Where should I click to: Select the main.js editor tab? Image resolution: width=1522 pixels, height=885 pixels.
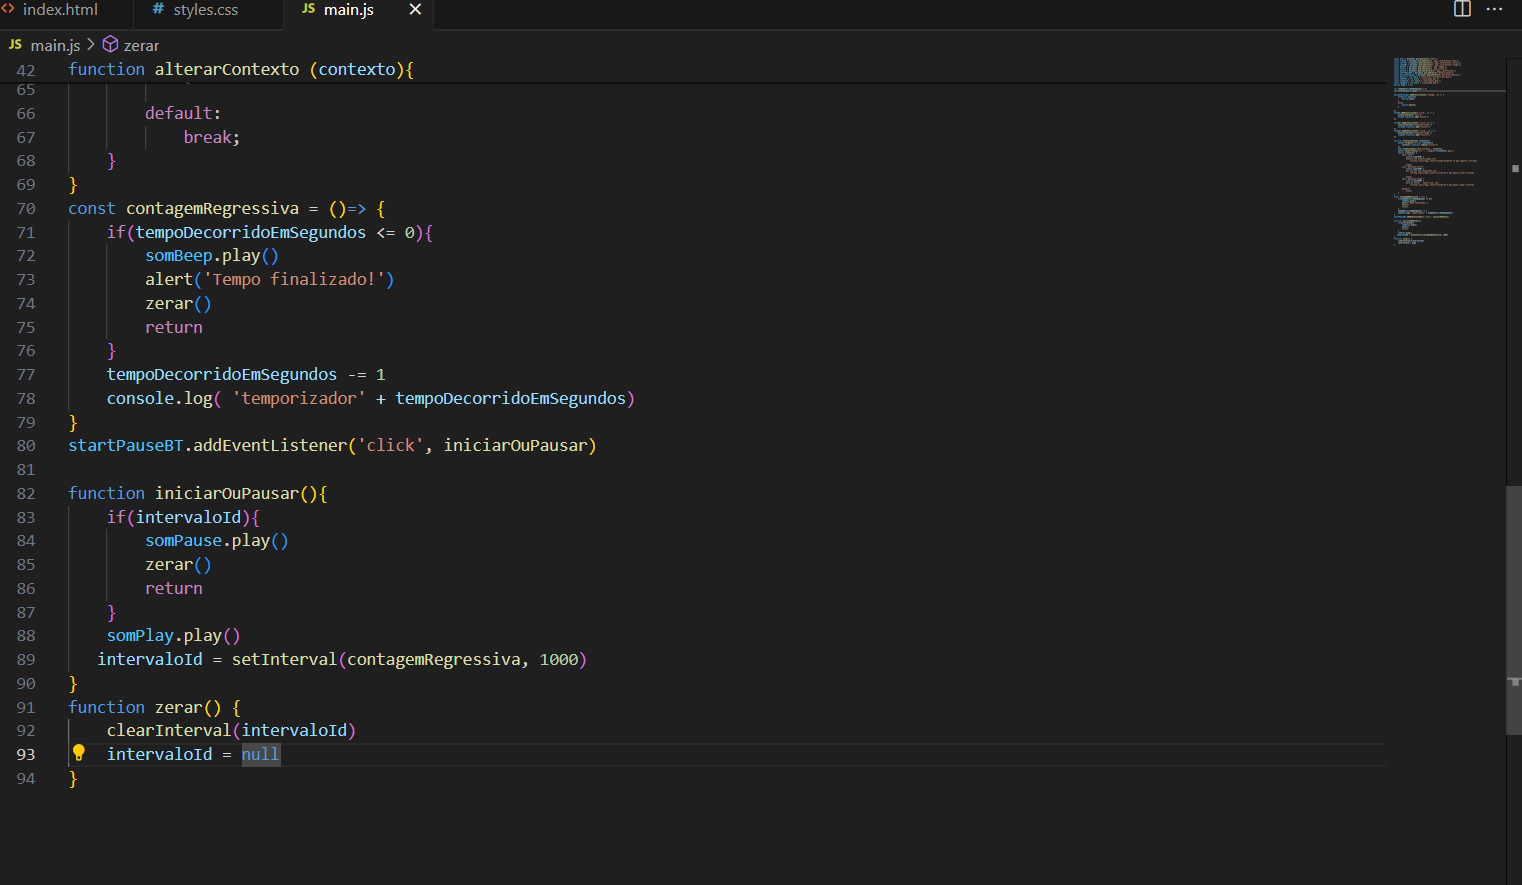347,10
